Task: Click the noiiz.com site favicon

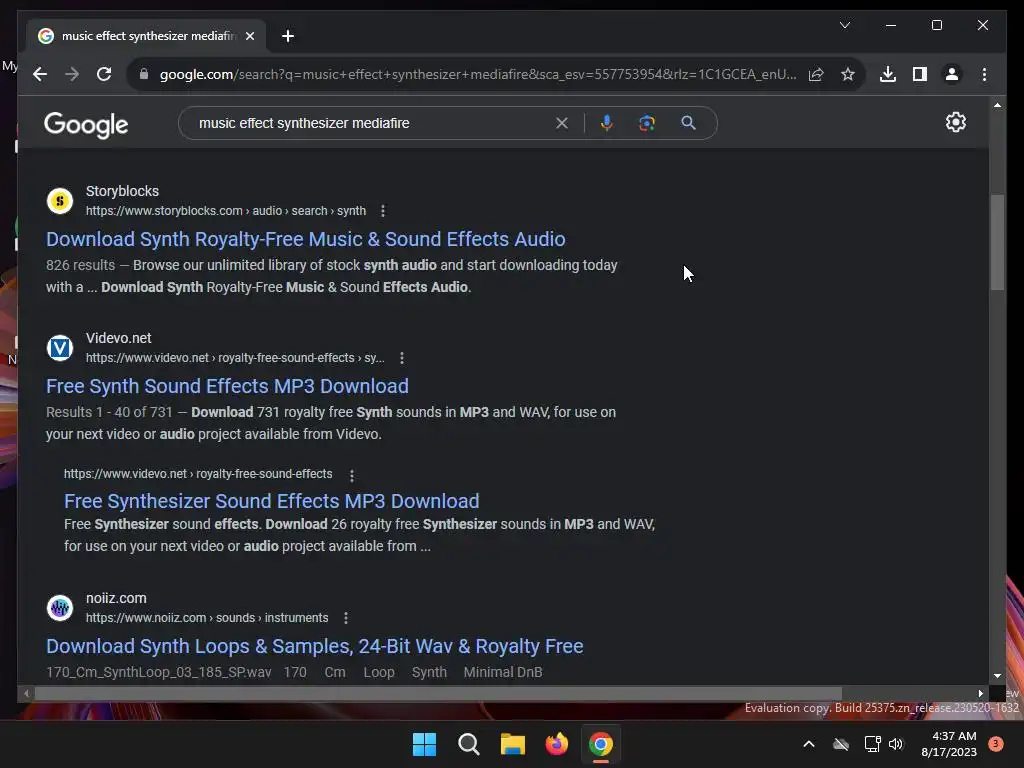Action: (x=60, y=608)
